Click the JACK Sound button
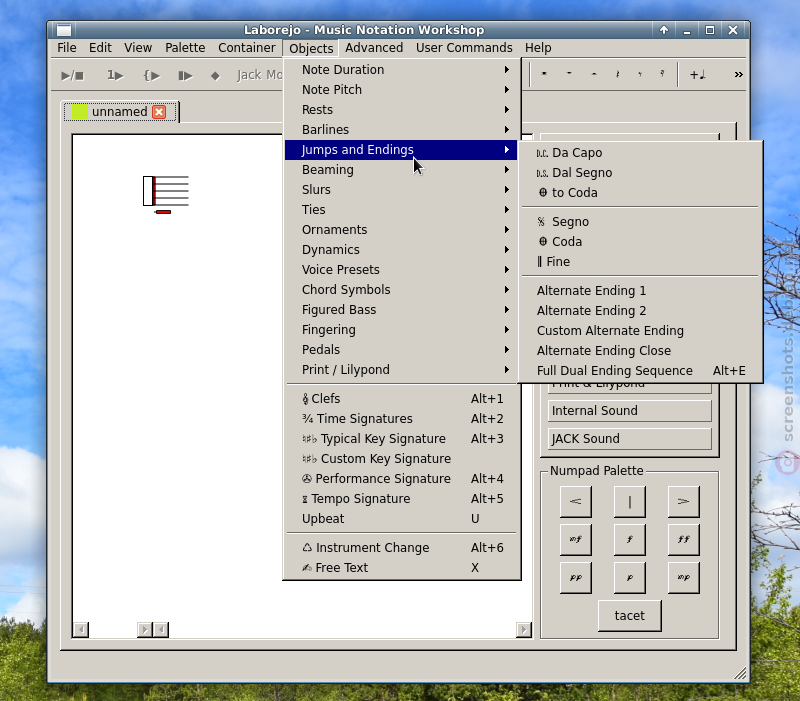The image size is (800, 701). click(630, 439)
